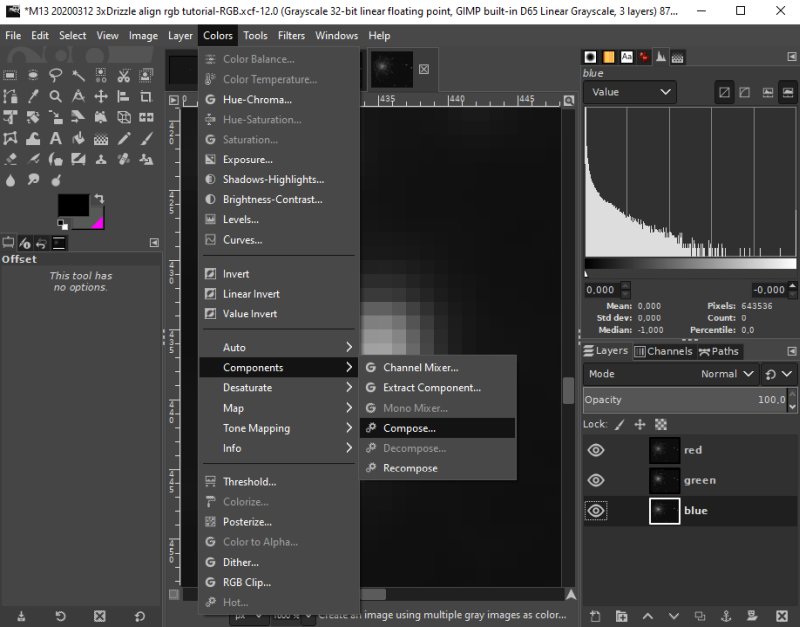Image resolution: width=800 pixels, height=627 pixels.
Task: Select the Move tool
Action: tap(101, 96)
